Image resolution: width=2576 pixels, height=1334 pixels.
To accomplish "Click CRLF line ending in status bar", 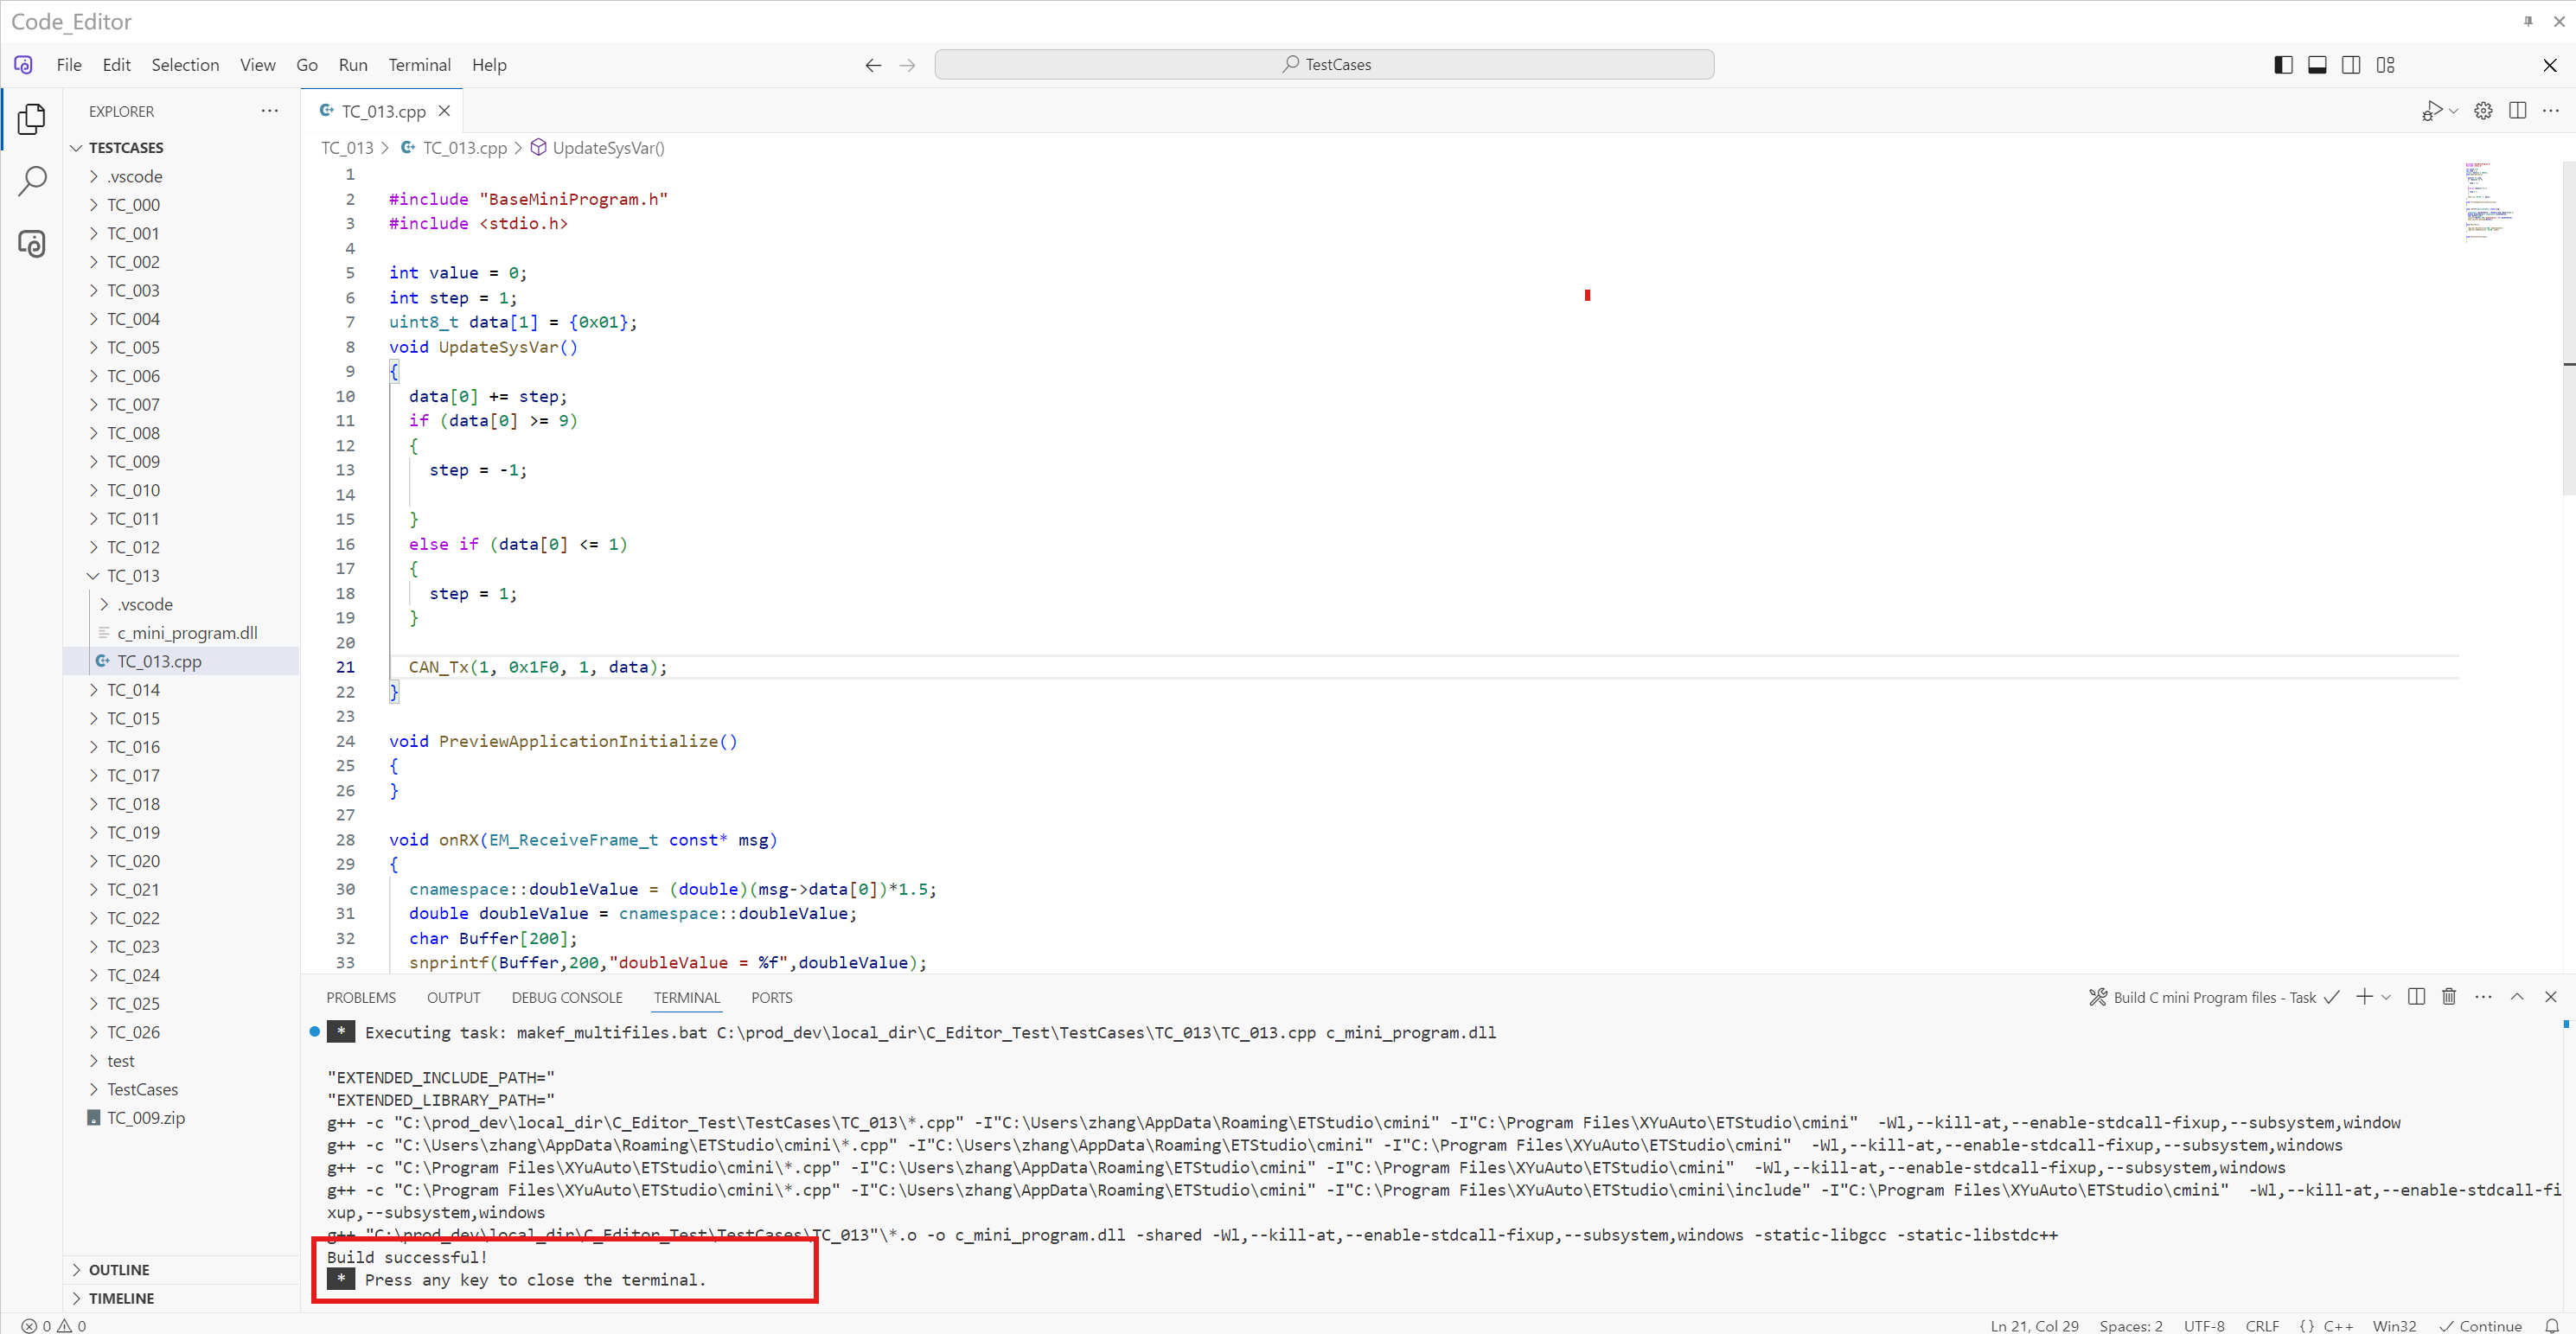I will (x=2261, y=1325).
